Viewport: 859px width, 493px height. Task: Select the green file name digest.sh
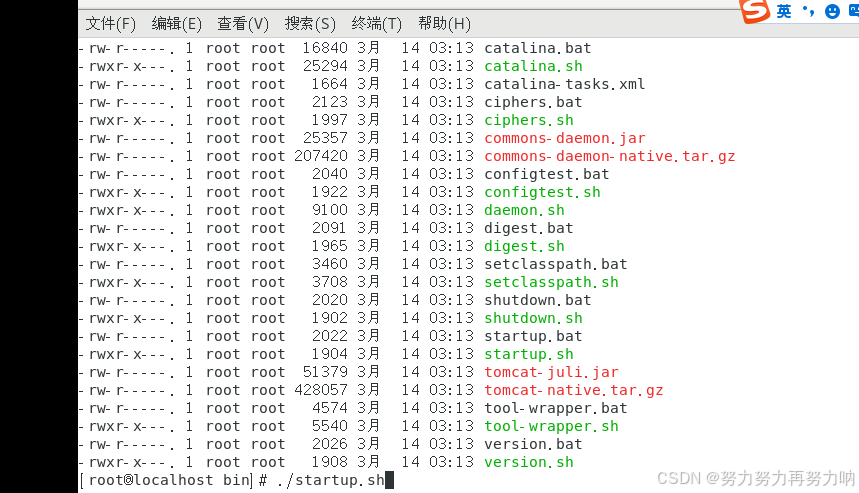click(x=524, y=246)
